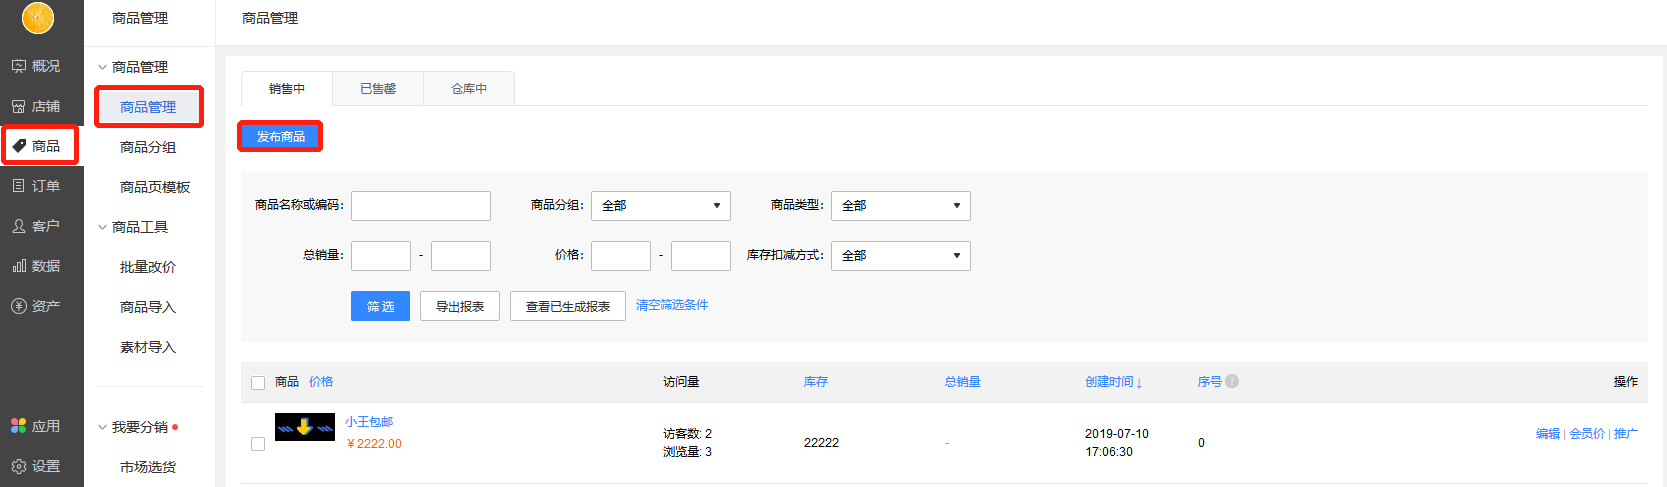Click the orange store logo icon
This screenshot has width=1667, height=487.
point(38,17)
